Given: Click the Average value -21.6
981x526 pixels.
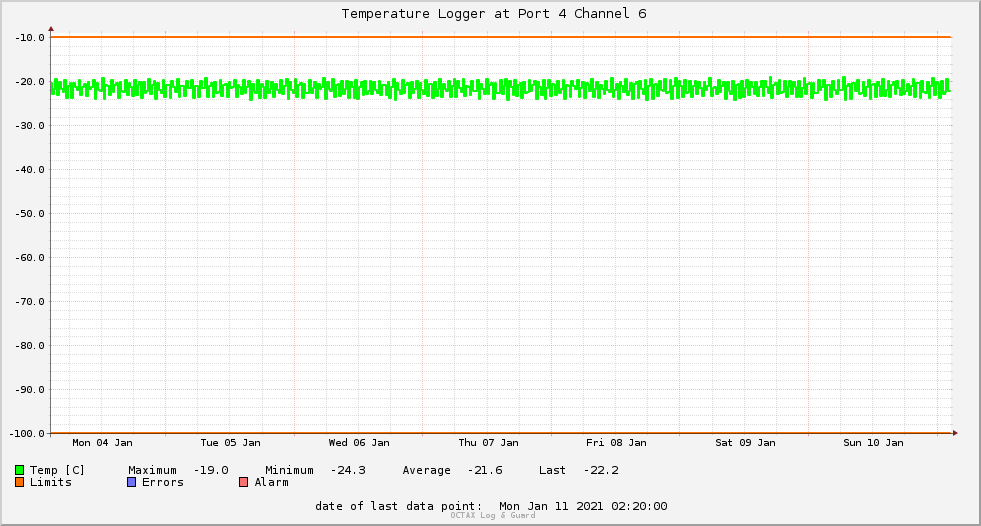Looking at the screenshot, I should 485,470.
